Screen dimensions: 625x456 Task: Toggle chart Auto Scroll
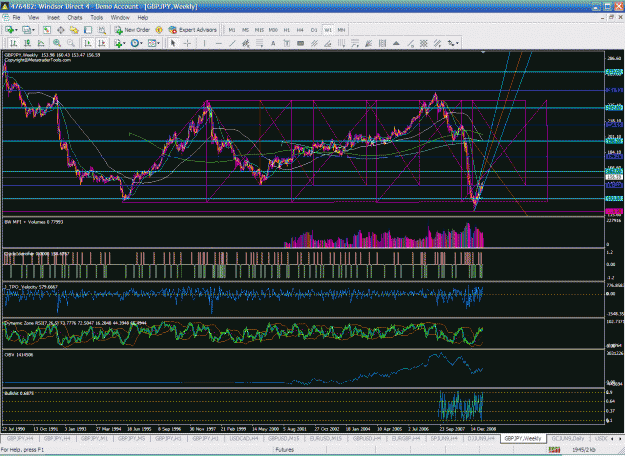tap(88, 43)
